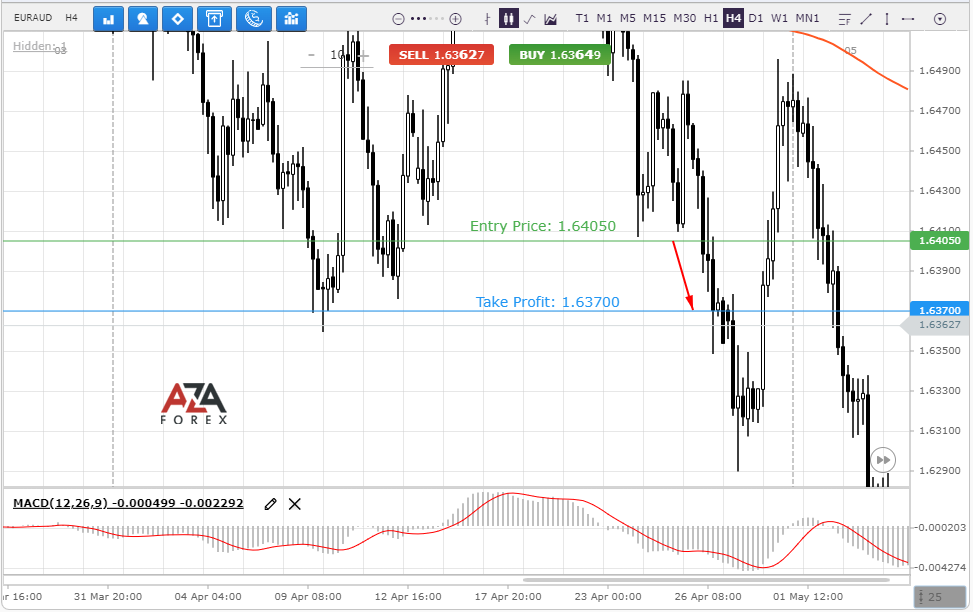The width and height of the screenshot is (973, 612).
Task: Click the blue 1.63700 take profit tag
Action: 939,309
